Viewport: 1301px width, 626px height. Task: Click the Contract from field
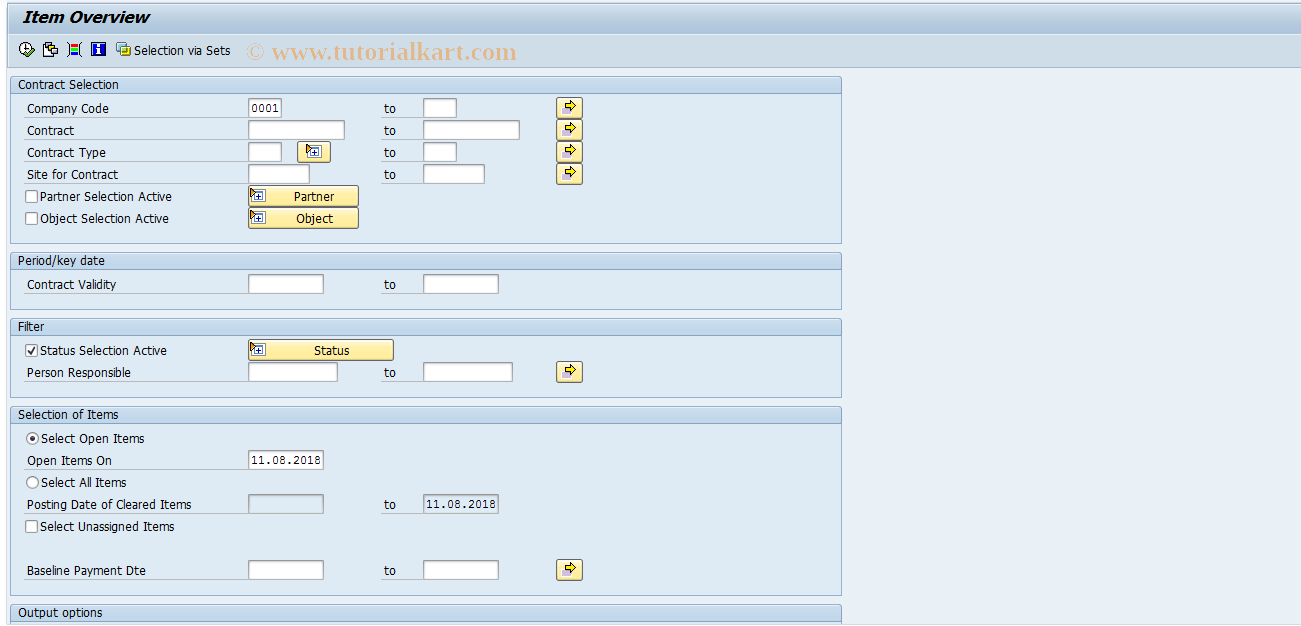(x=296, y=130)
